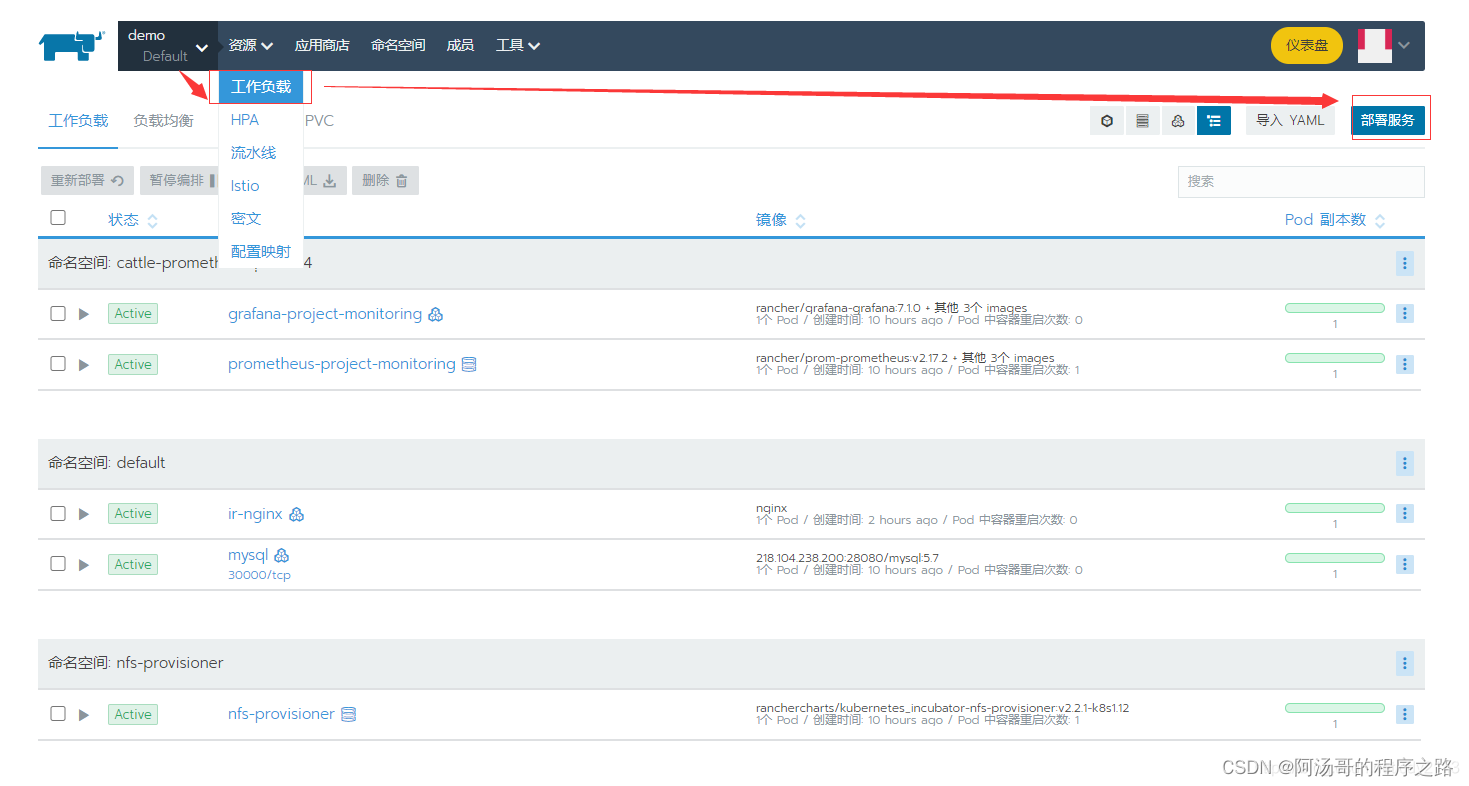Viewport: 1469px width, 786px height.
Task: Open actions menu for mysql row
Action: (1405, 564)
